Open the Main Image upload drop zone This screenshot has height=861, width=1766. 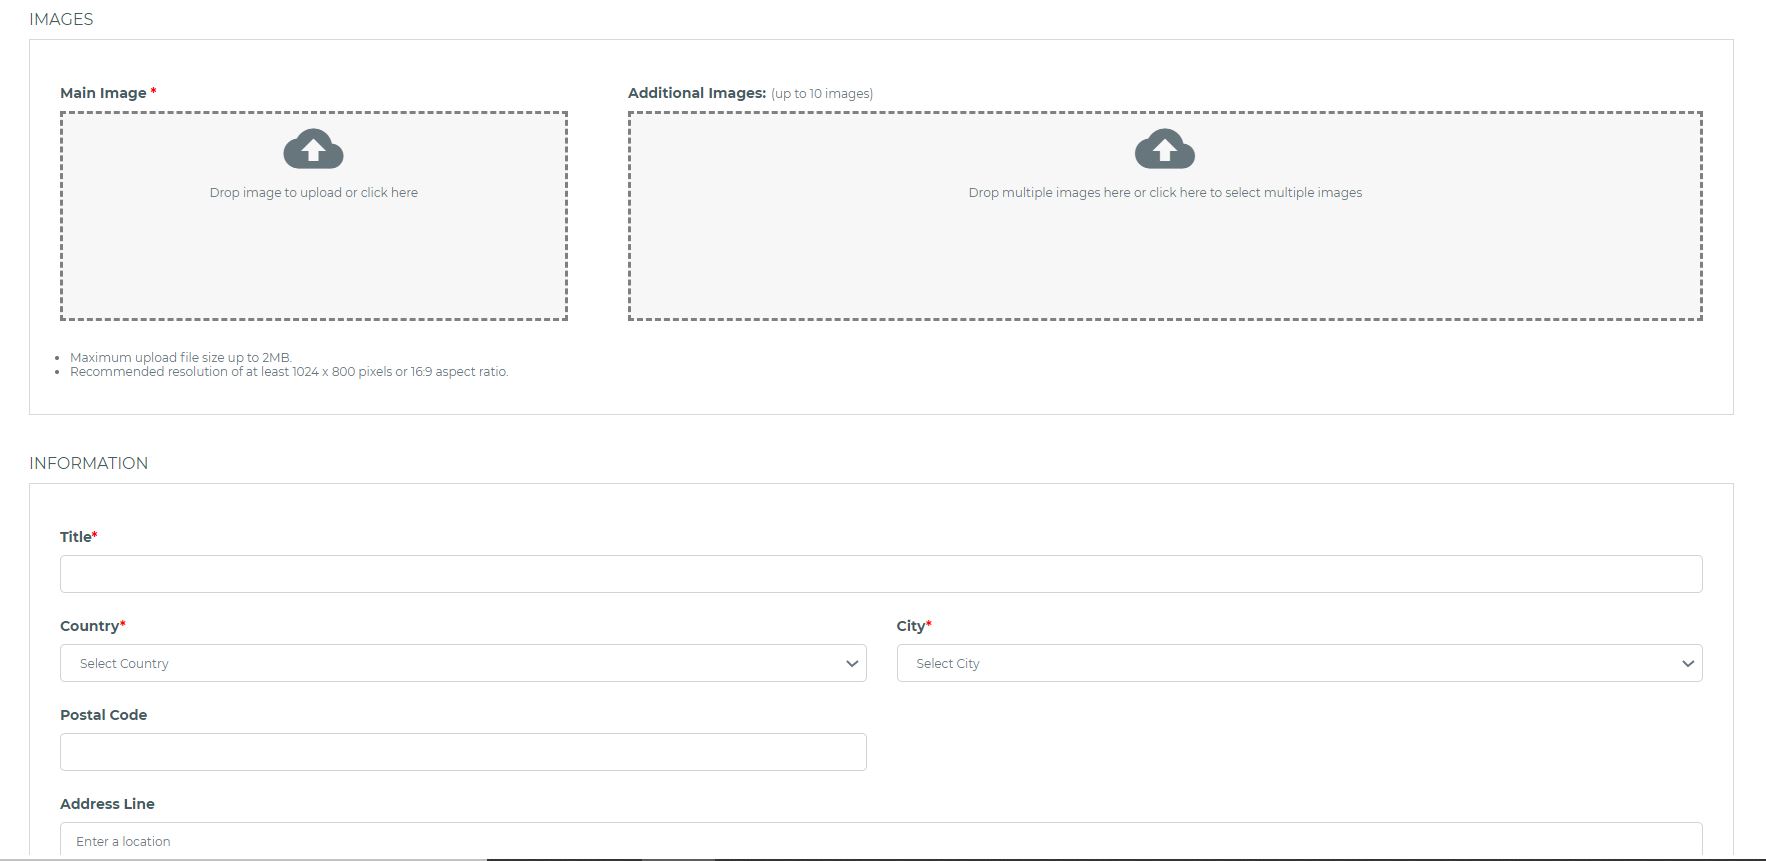pos(313,216)
